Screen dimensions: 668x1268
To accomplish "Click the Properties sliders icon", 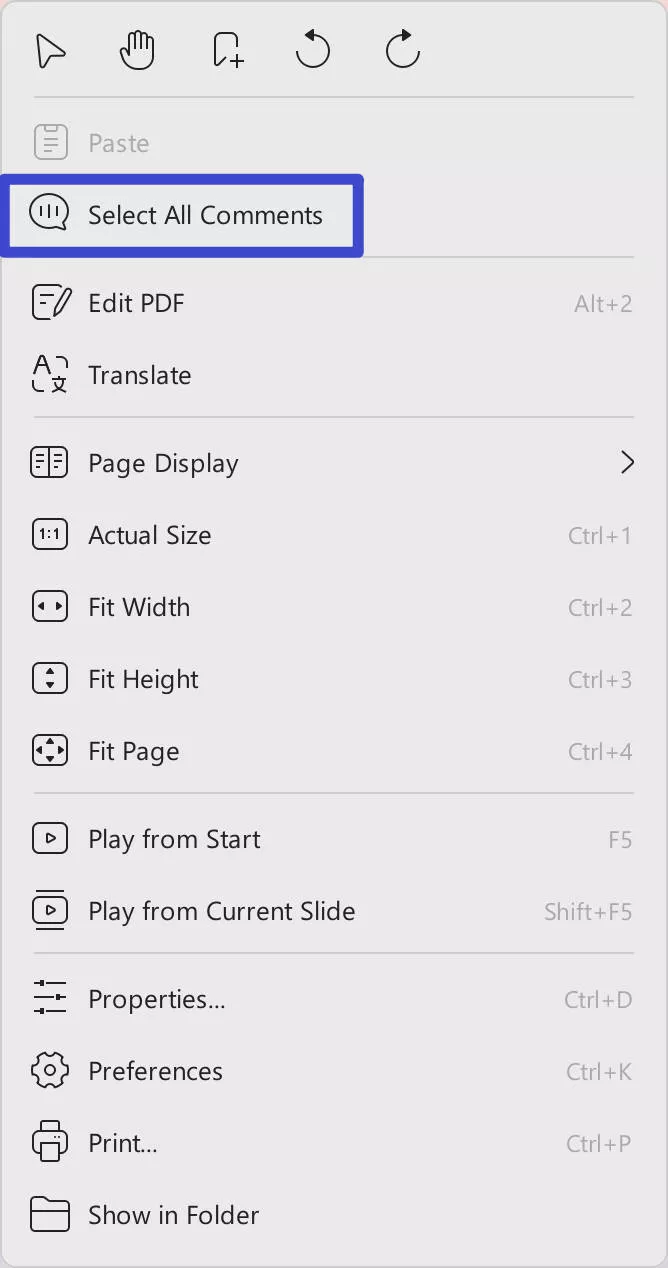I will (x=49, y=998).
